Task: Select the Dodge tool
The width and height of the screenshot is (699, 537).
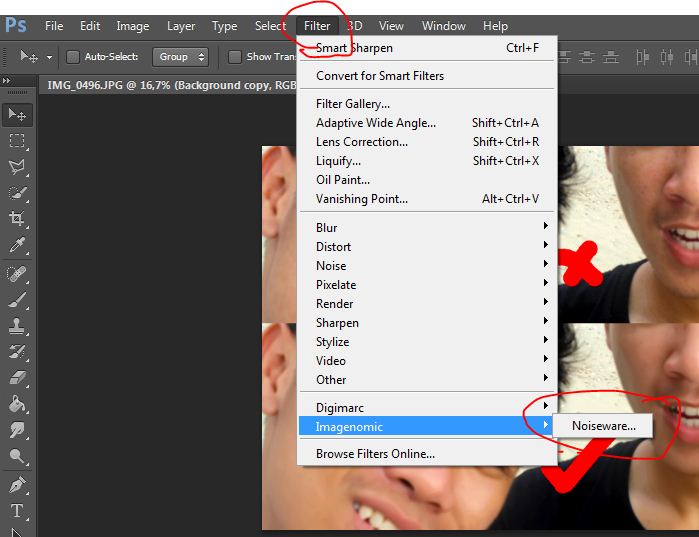Action: [x=17, y=455]
